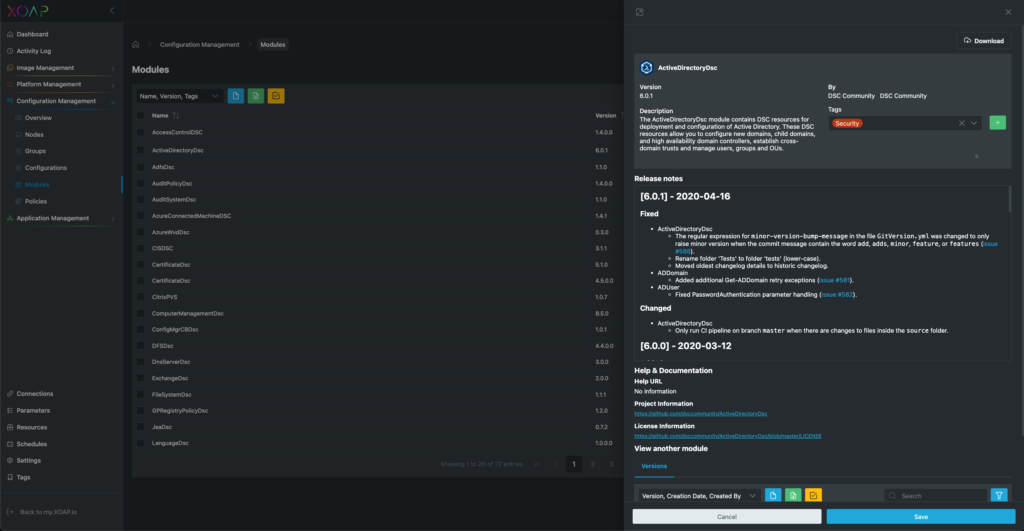Click the yellow select-all icon in Modules toolbar
This screenshot has height=531, width=1024.
(x=276, y=96)
